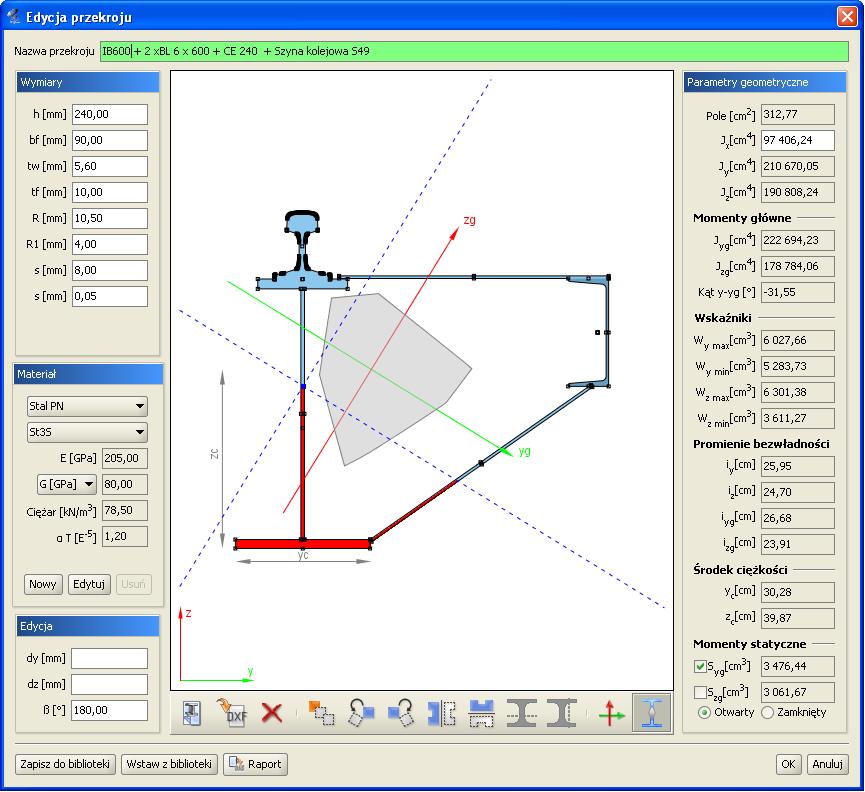Click Wstaw z biblioteki button

[169, 764]
